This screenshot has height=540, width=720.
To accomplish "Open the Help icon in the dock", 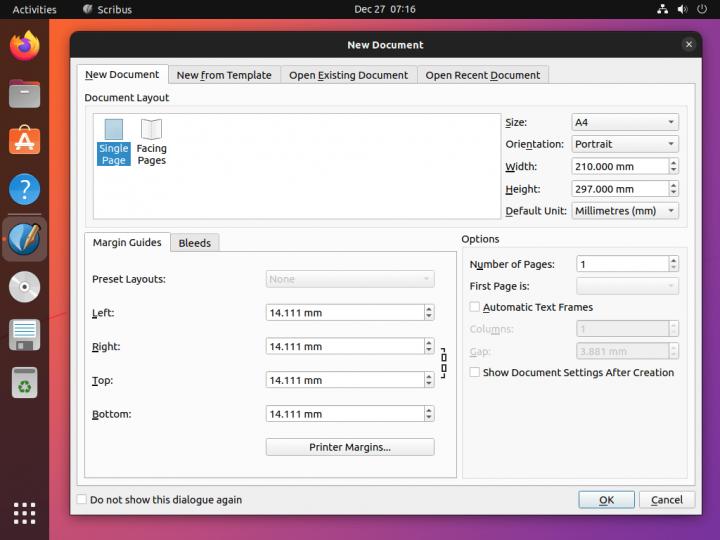I will pos(25,189).
